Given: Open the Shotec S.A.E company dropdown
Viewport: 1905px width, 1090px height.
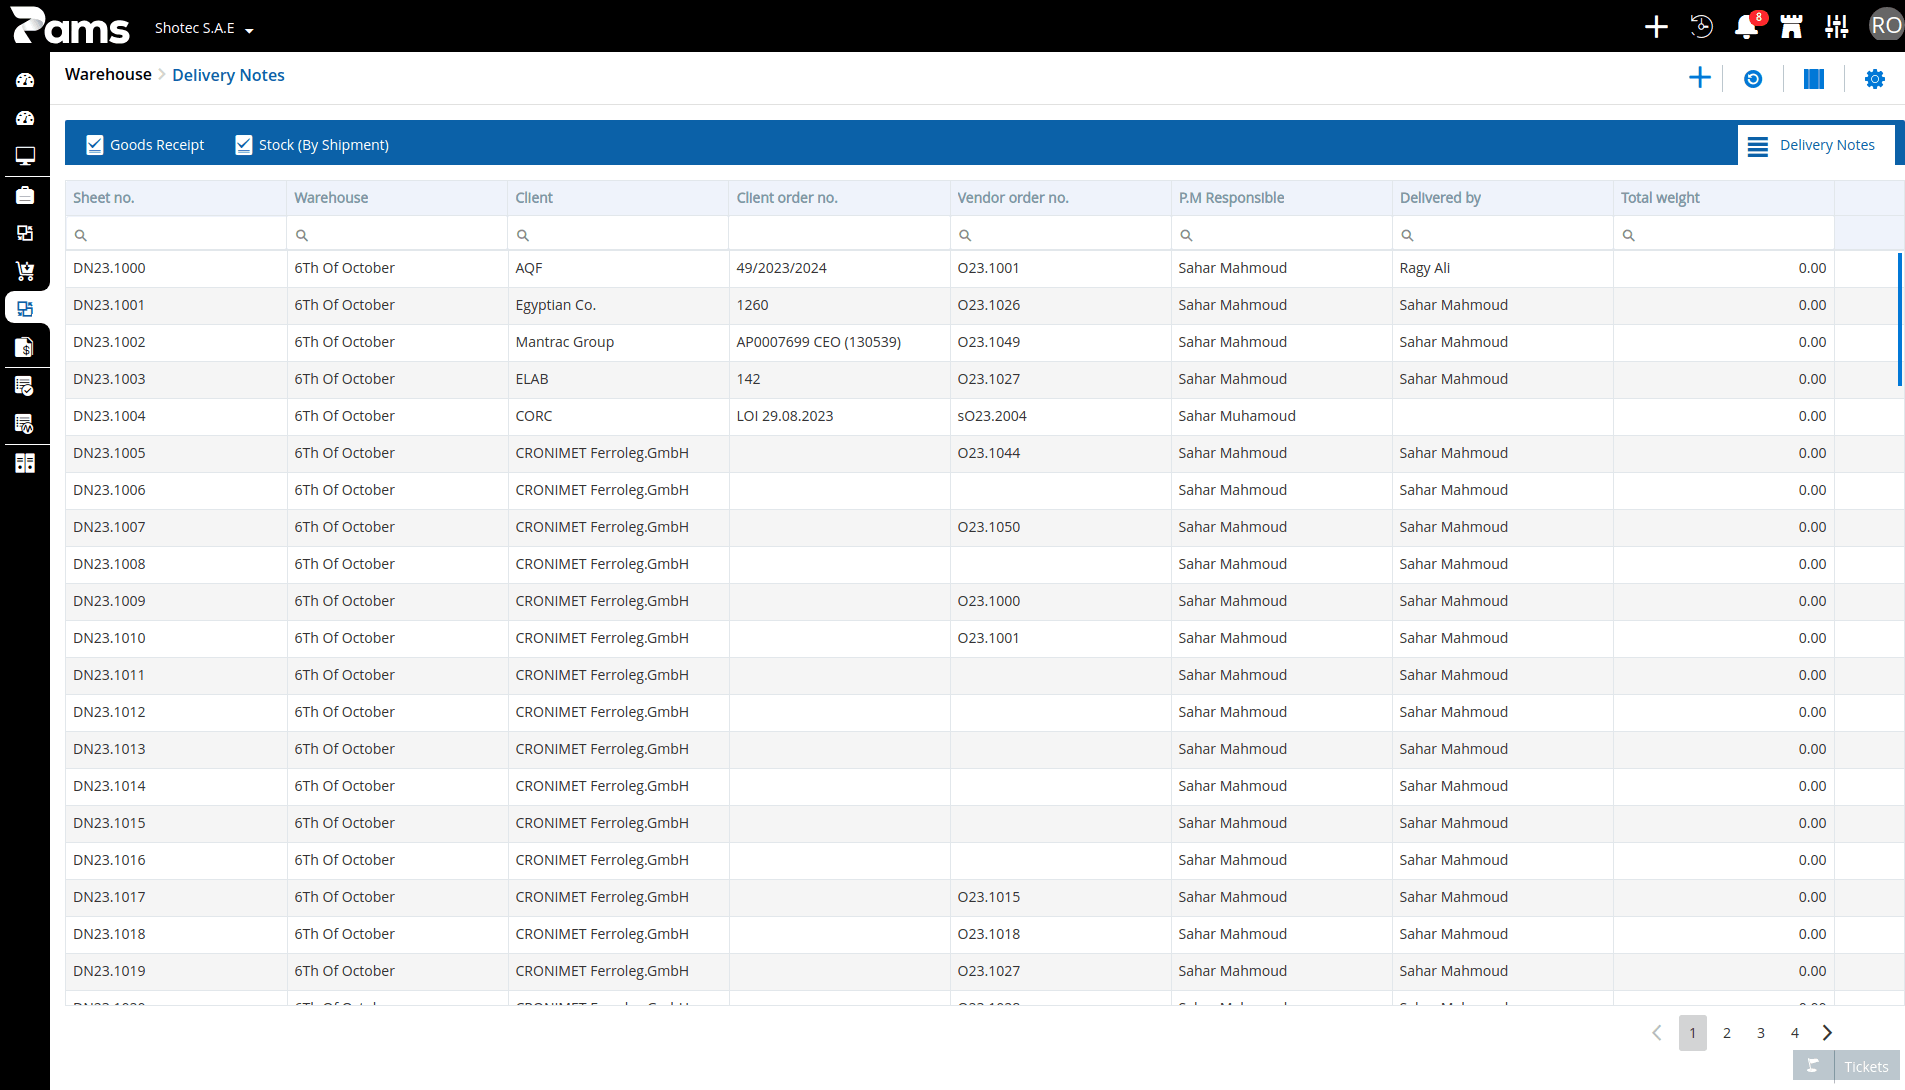Looking at the screenshot, I should (x=204, y=28).
